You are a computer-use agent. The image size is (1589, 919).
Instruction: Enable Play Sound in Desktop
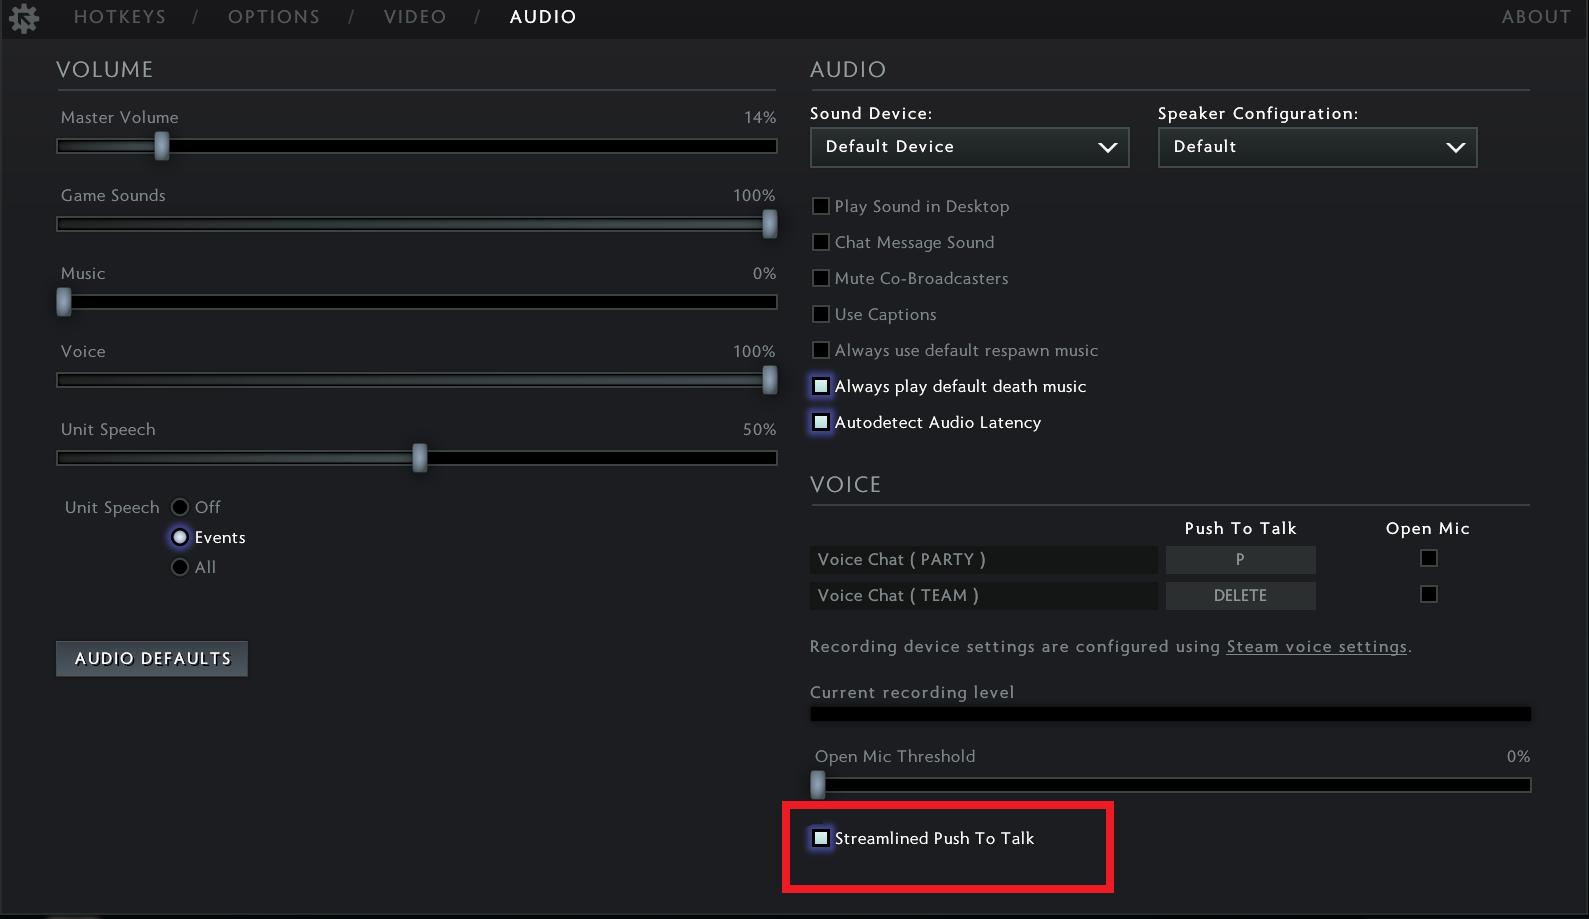[x=821, y=206]
